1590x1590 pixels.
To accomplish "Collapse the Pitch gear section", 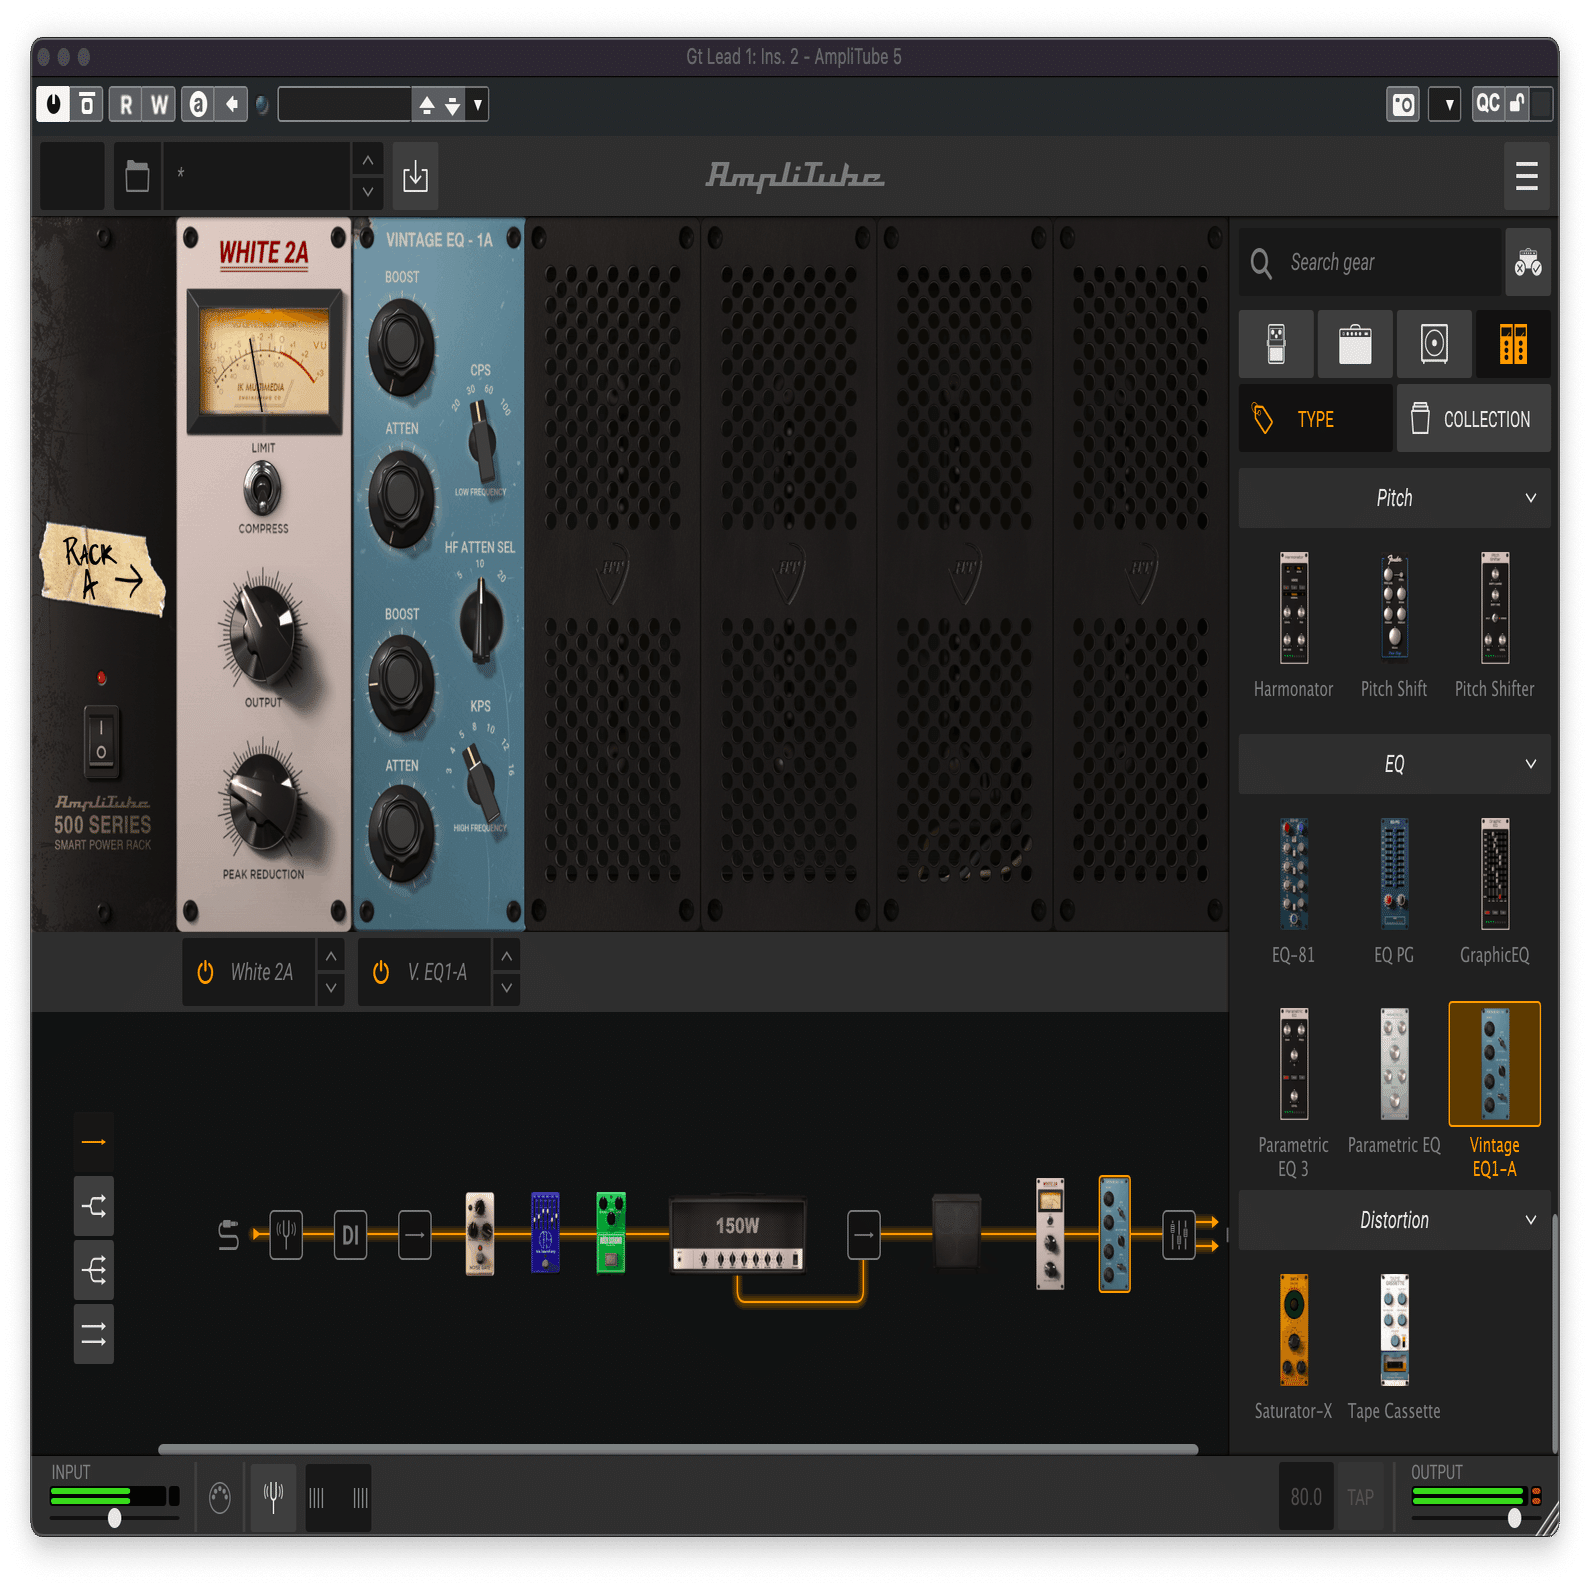I will 1394,498.
